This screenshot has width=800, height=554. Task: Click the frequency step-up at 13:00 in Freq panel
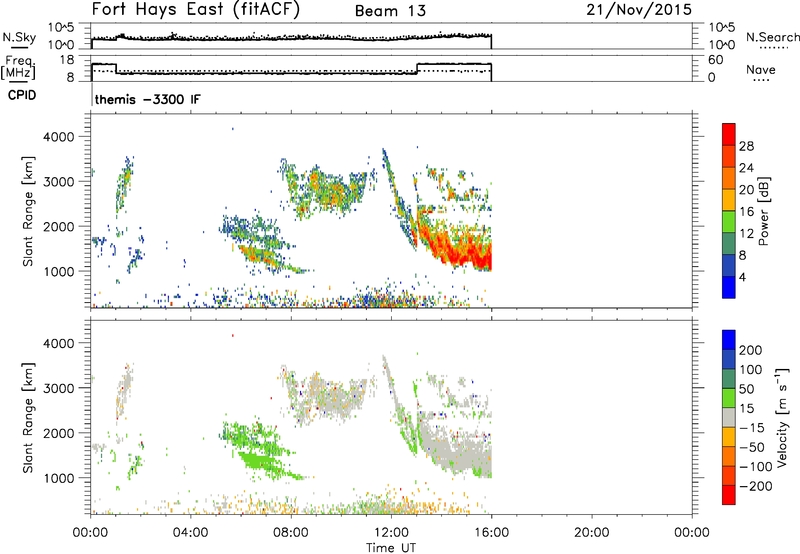click(x=417, y=68)
